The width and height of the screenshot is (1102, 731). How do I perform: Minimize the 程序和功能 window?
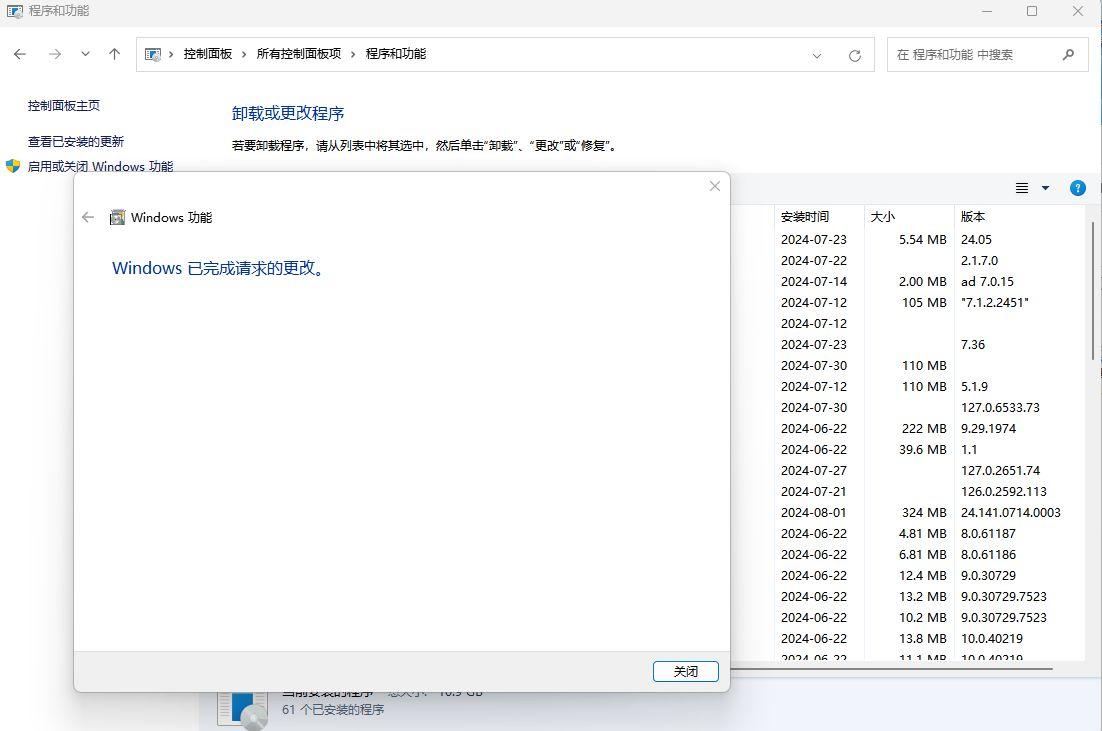tap(987, 11)
